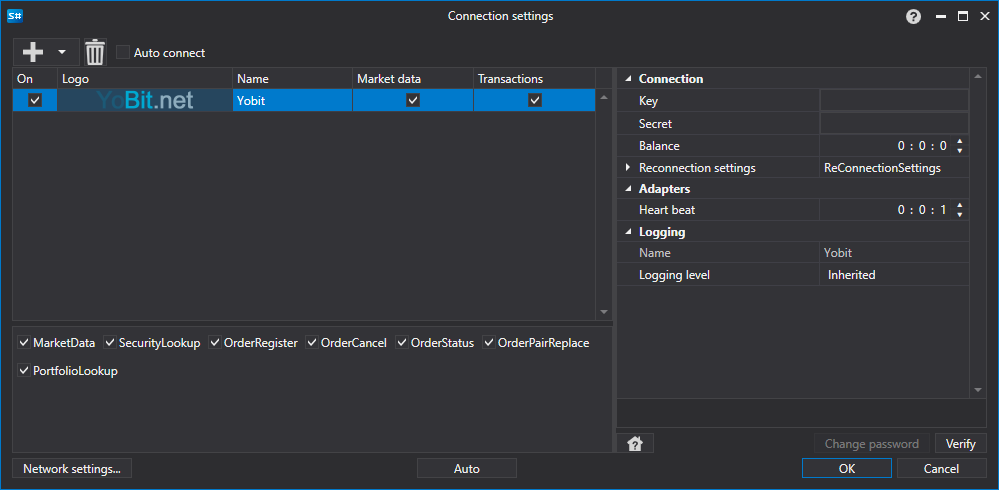Image resolution: width=999 pixels, height=490 pixels.
Task: Select the Heart beat property label
Action: pyautogui.click(x=667, y=209)
